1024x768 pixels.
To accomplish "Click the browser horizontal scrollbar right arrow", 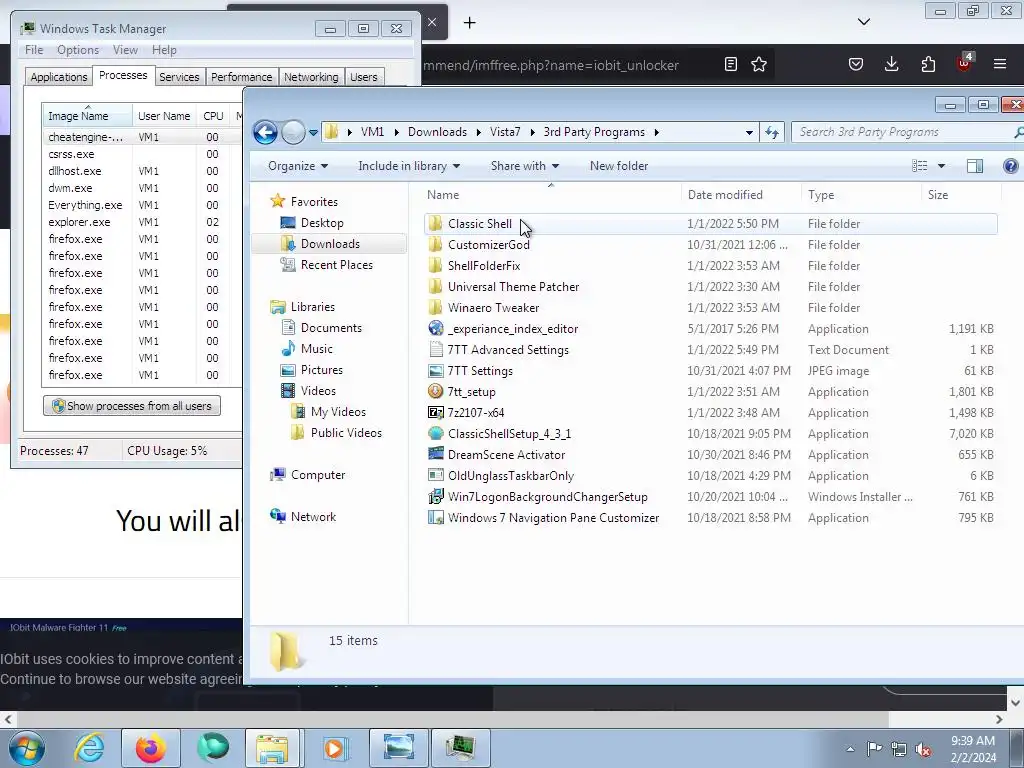I will [x=999, y=720].
